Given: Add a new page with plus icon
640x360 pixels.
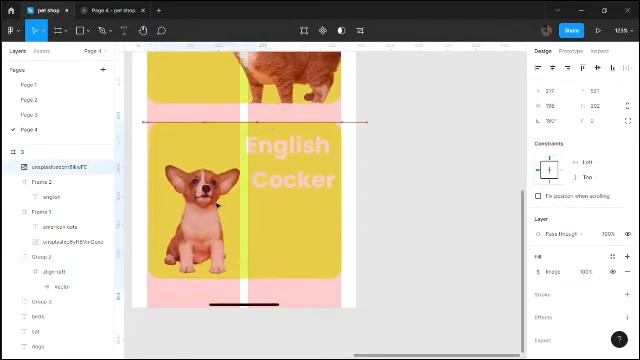Looking at the screenshot, I should [x=103, y=70].
